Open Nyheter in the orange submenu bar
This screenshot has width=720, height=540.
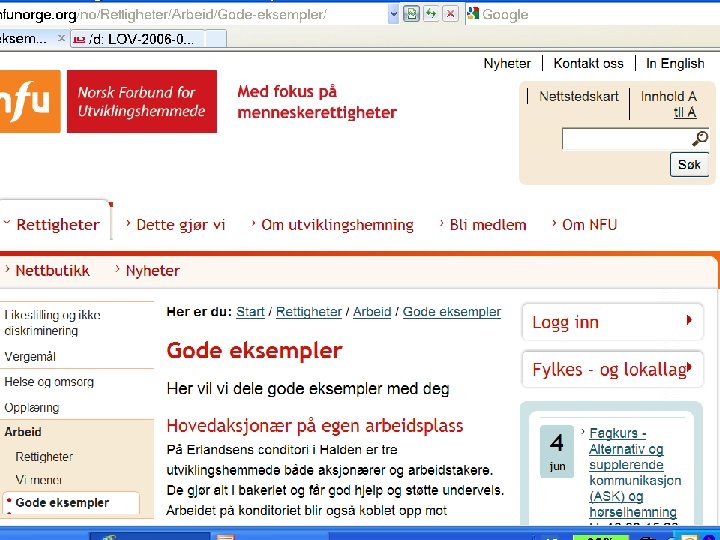pyautogui.click(x=152, y=270)
